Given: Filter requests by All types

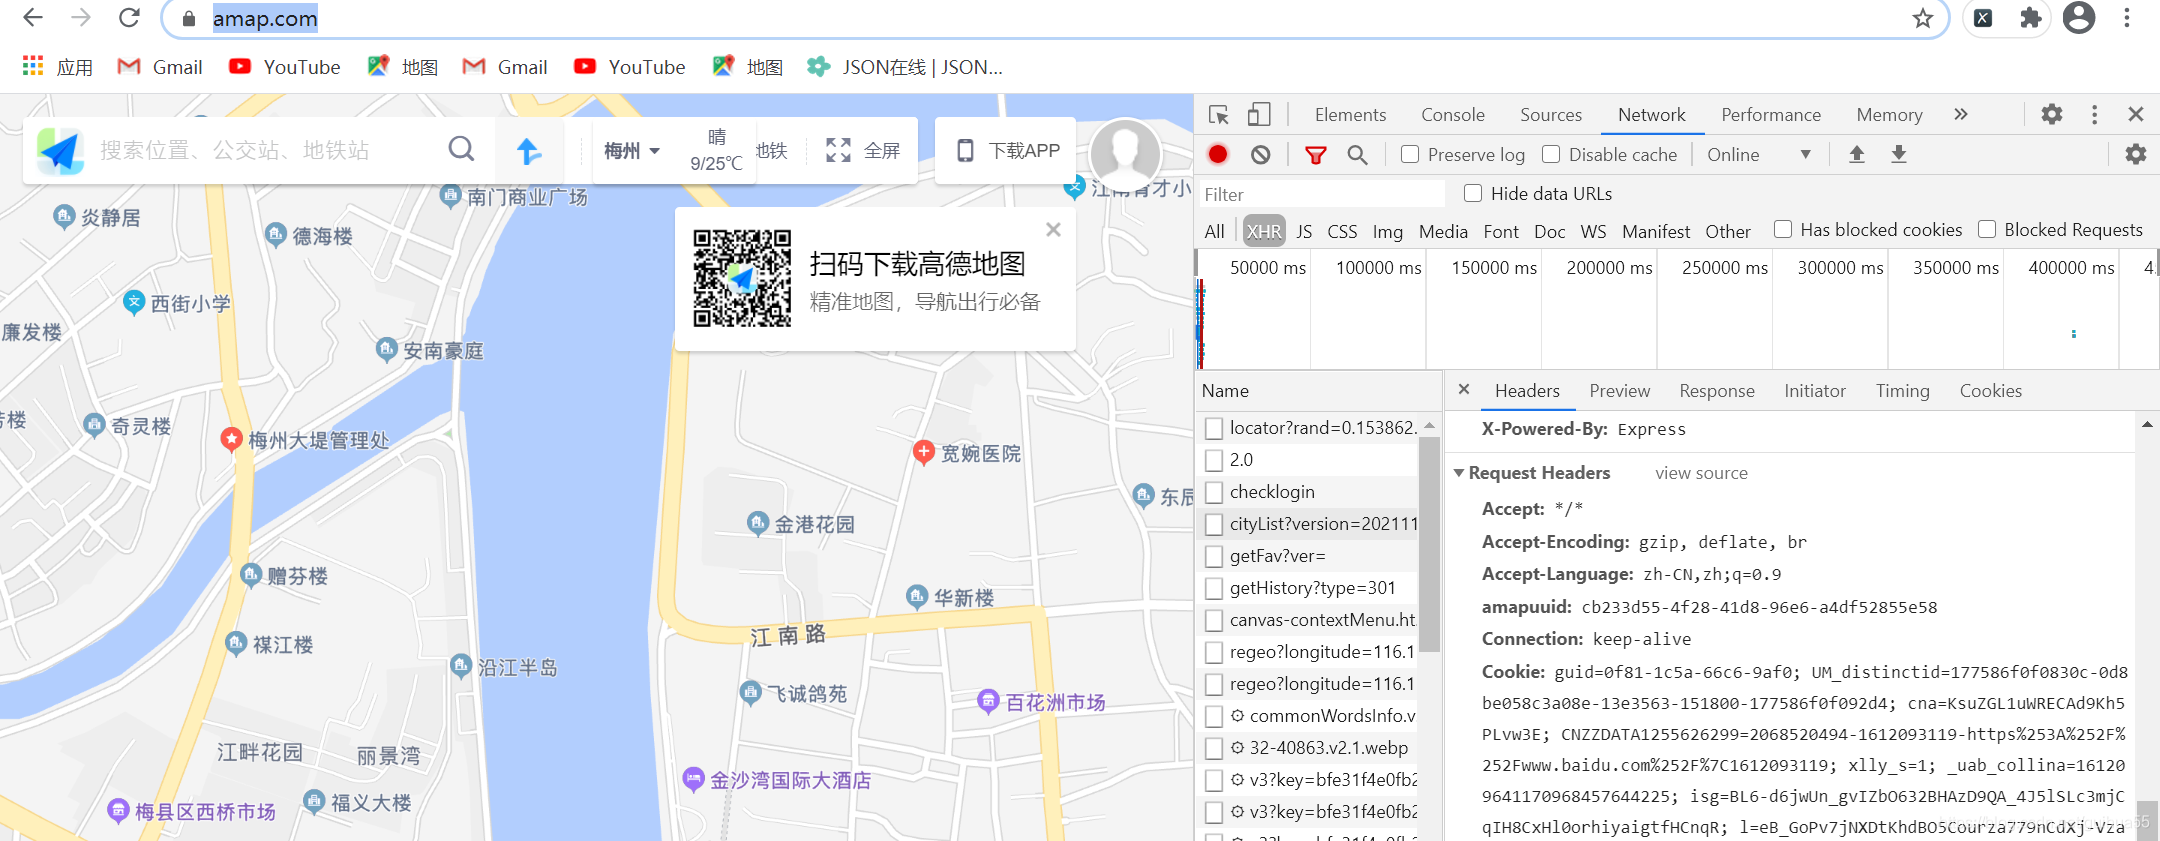Looking at the screenshot, I should click(1215, 231).
